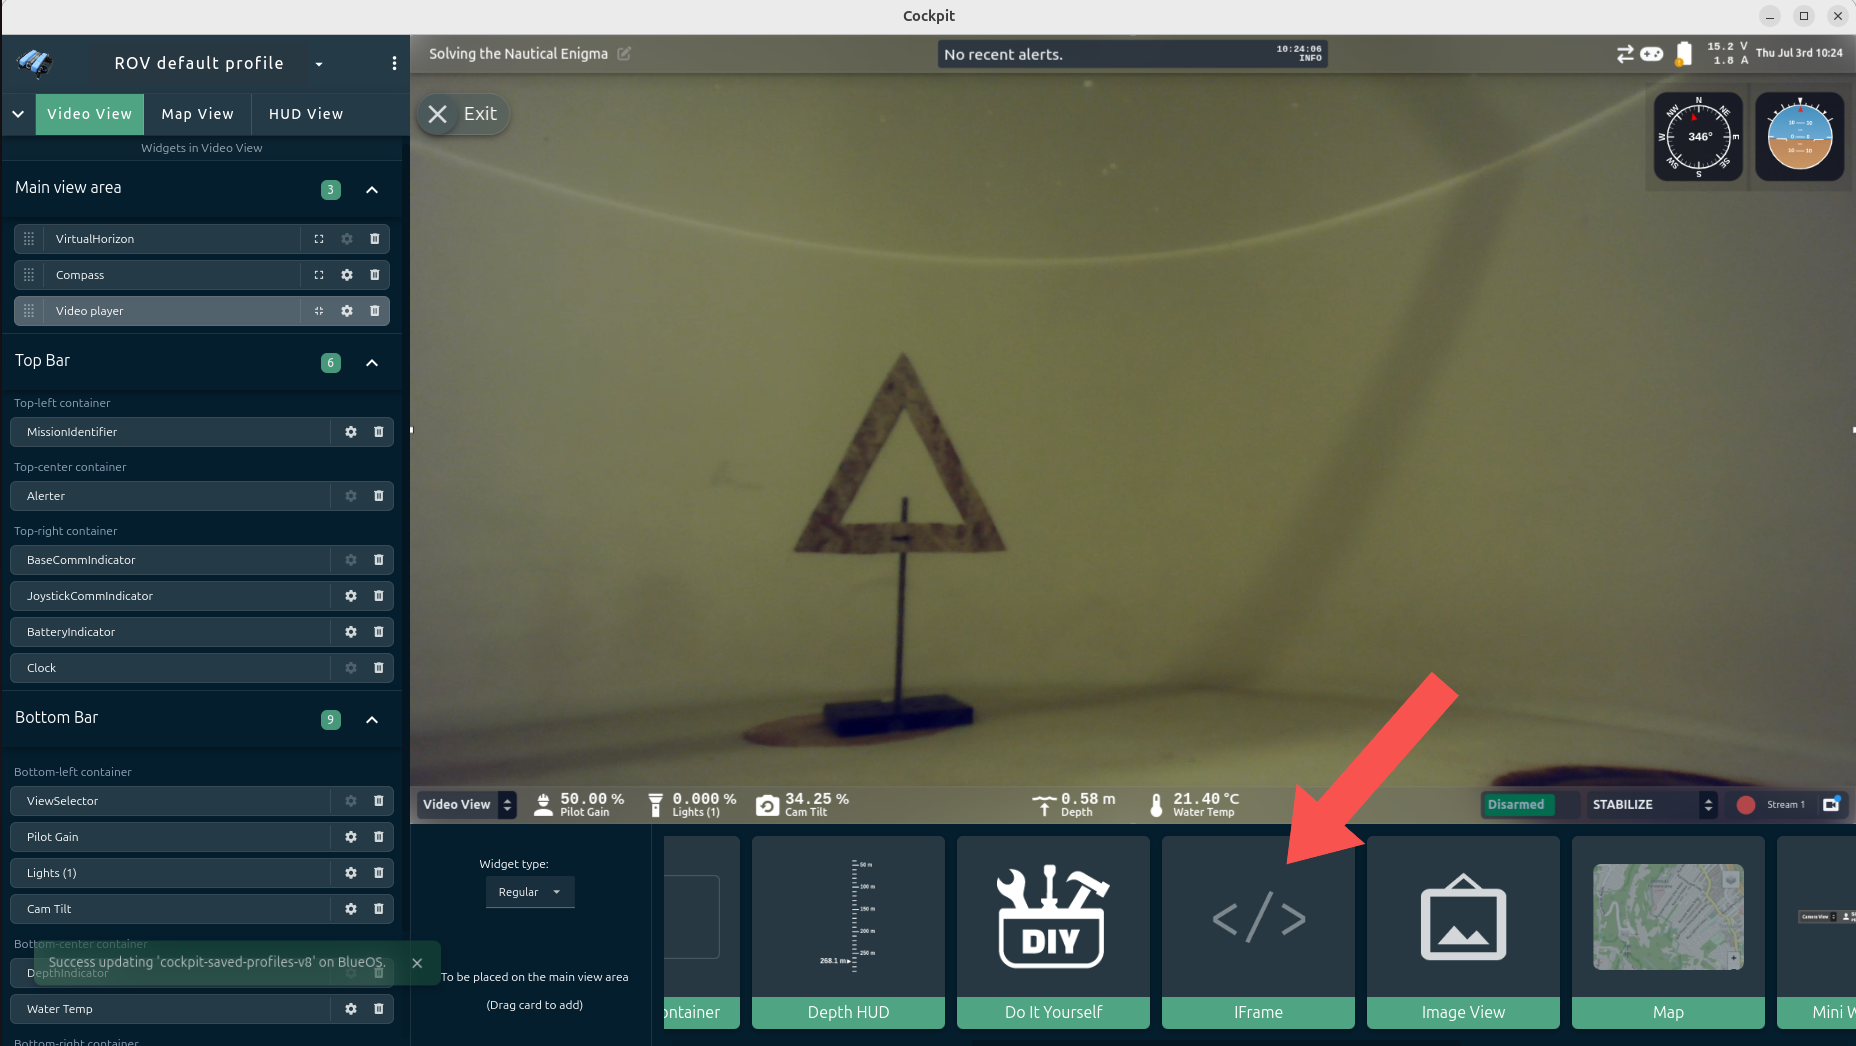The image size is (1856, 1046).
Task: Open BatteryIndicator settings gear
Action: [351, 632]
